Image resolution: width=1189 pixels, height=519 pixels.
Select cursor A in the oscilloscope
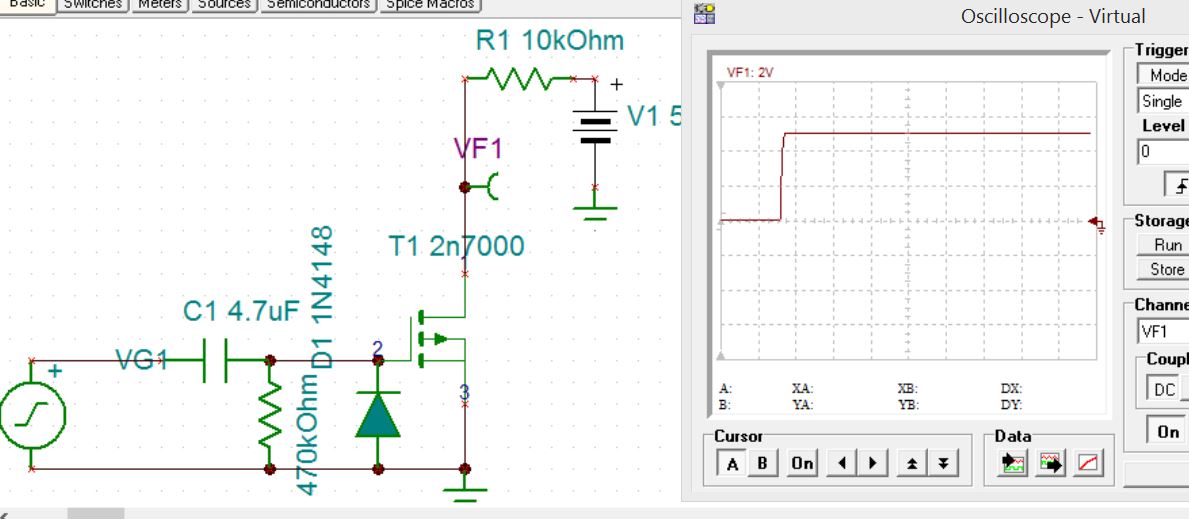point(732,463)
